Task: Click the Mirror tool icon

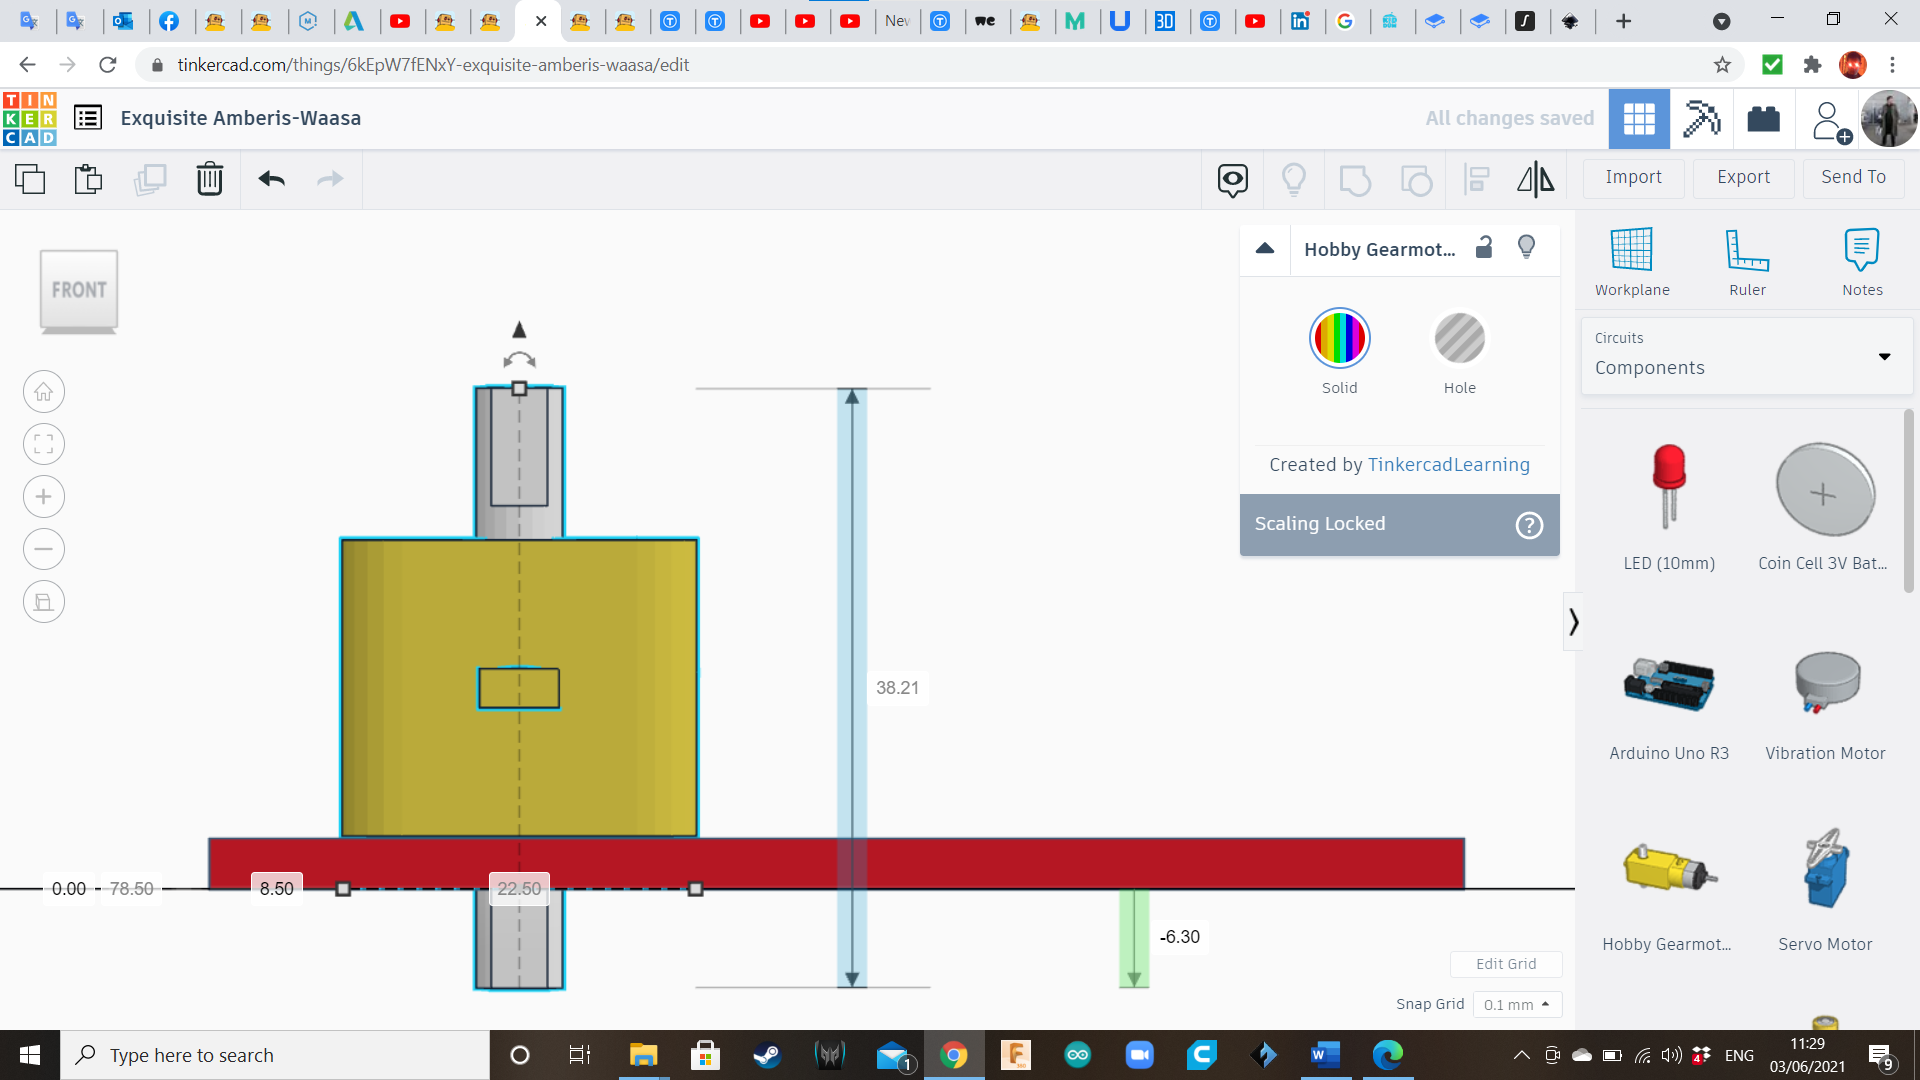Action: 1535,179
